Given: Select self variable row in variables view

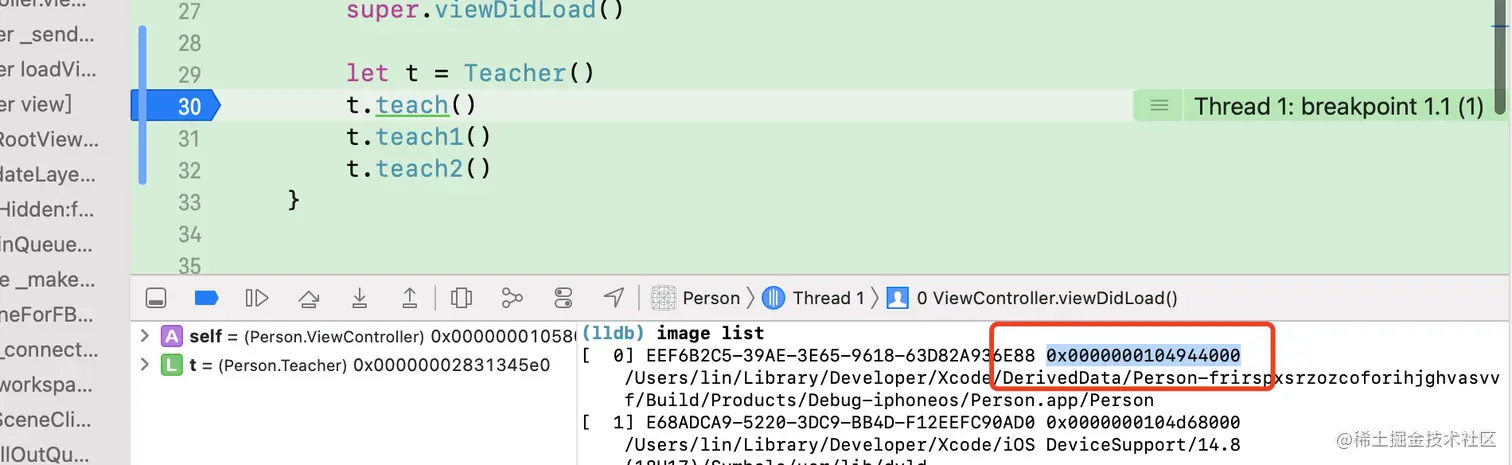Looking at the screenshot, I should pyautogui.click(x=355, y=335).
